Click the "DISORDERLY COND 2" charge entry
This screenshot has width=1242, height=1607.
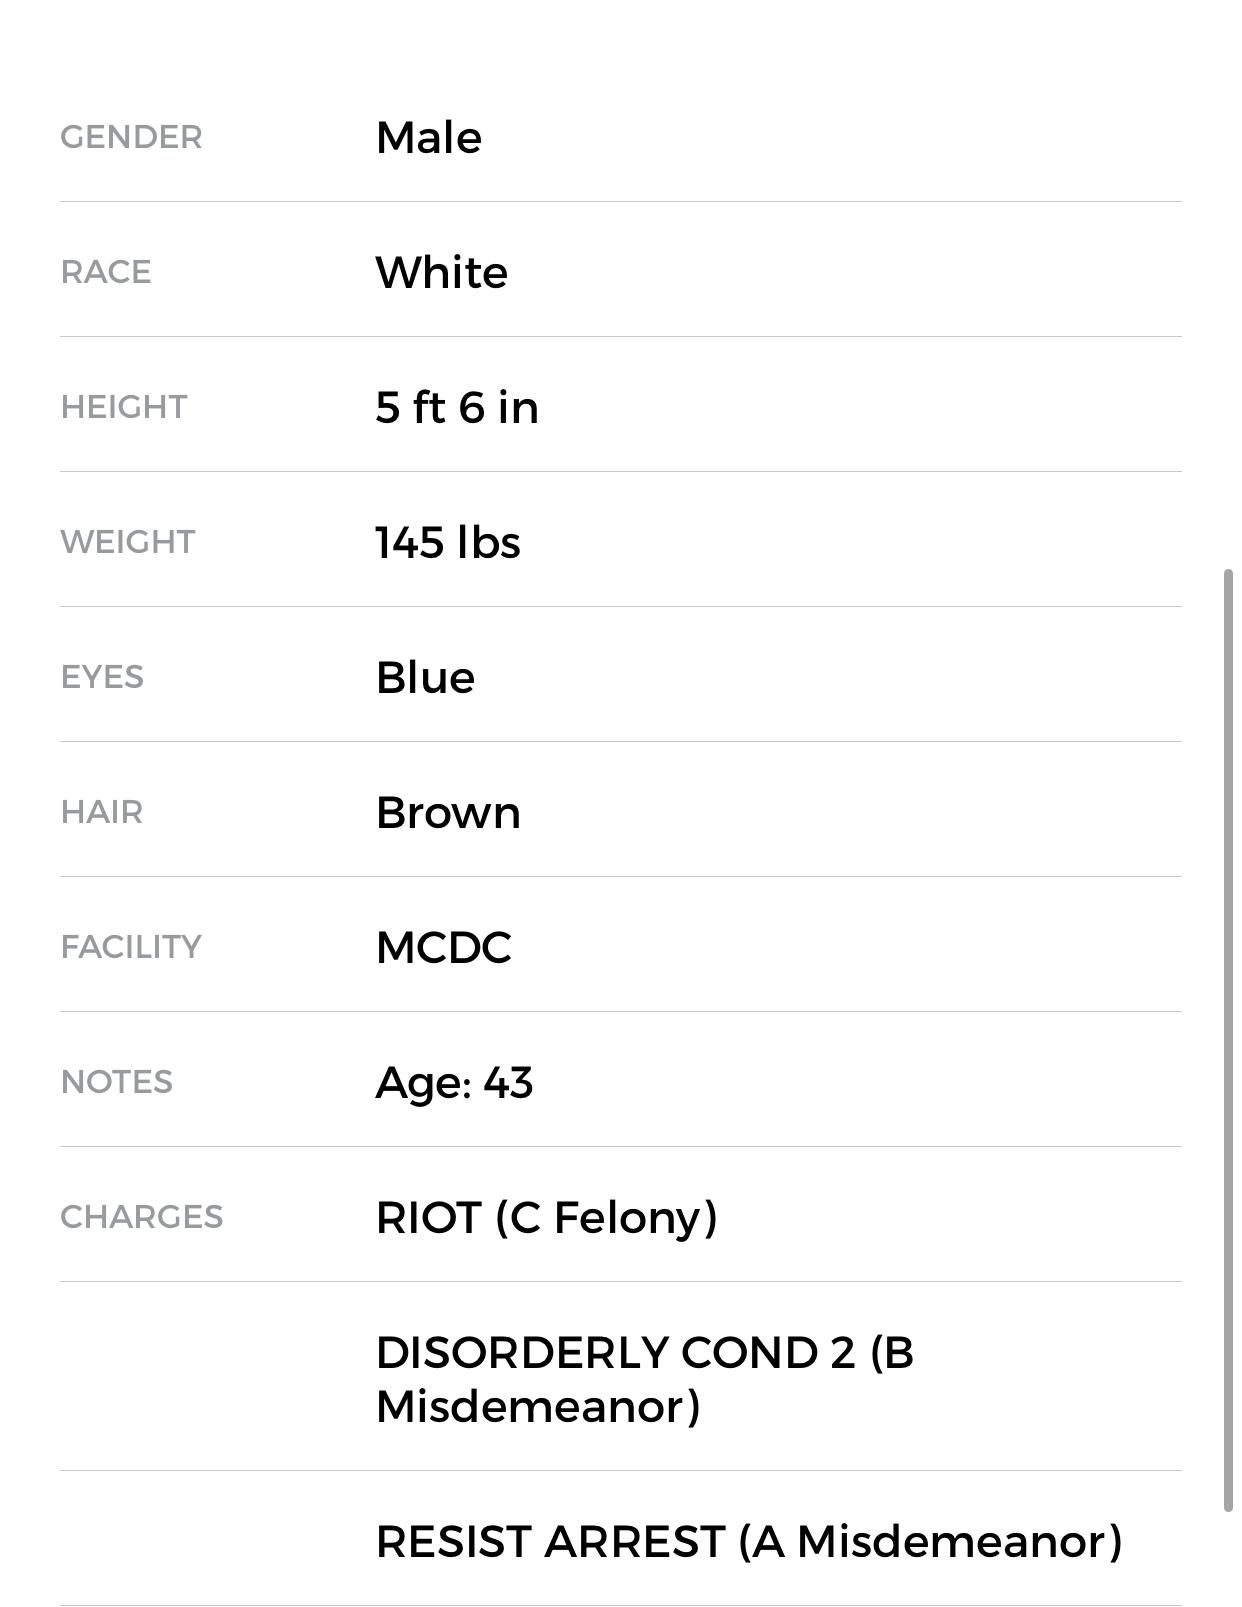pyautogui.click(x=644, y=1379)
